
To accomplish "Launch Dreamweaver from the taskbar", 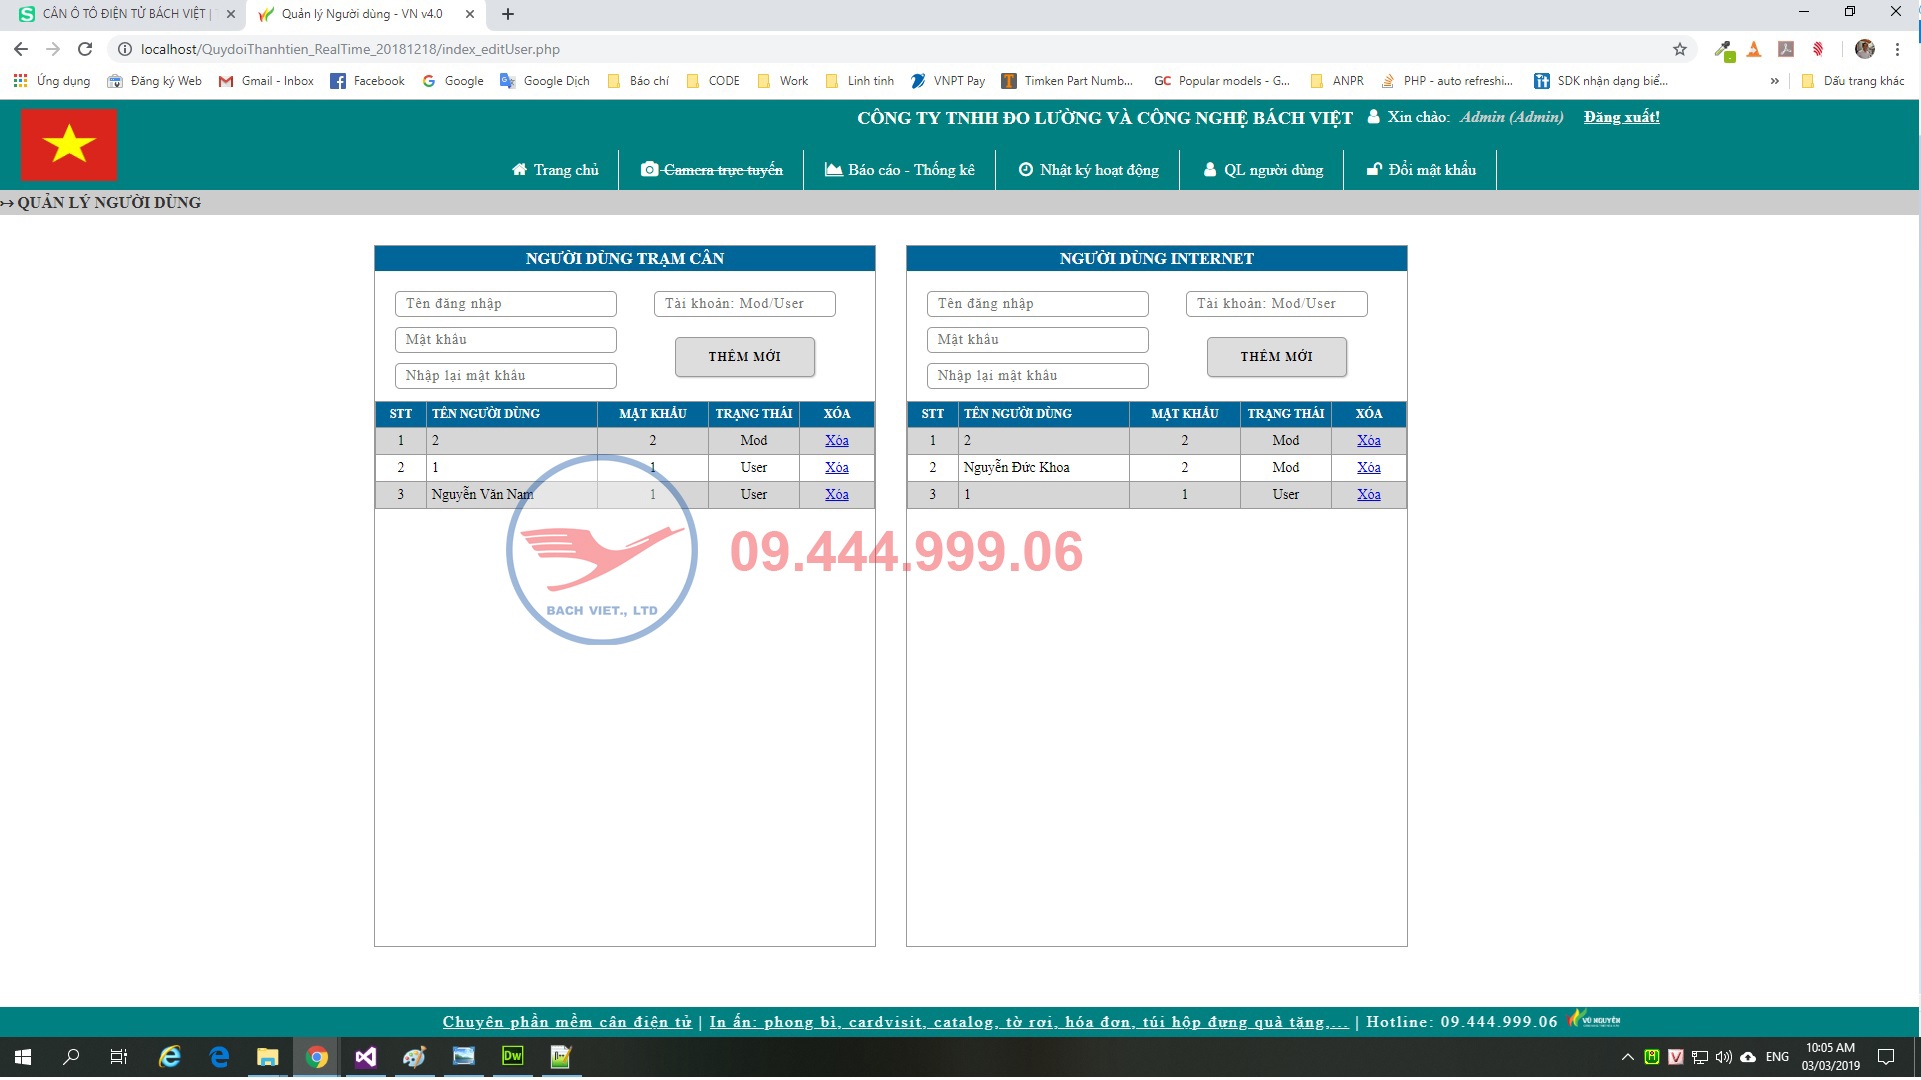I will click(512, 1057).
